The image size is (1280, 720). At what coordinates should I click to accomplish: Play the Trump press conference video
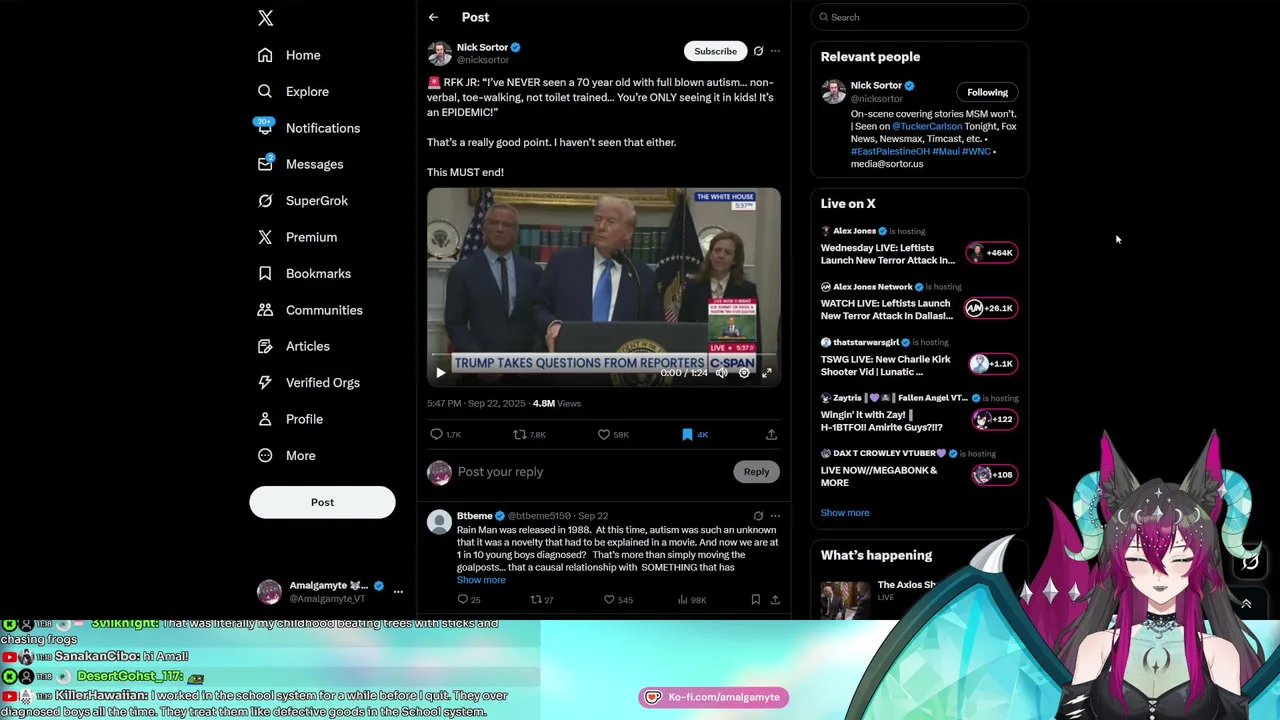[x=440, y=373]
